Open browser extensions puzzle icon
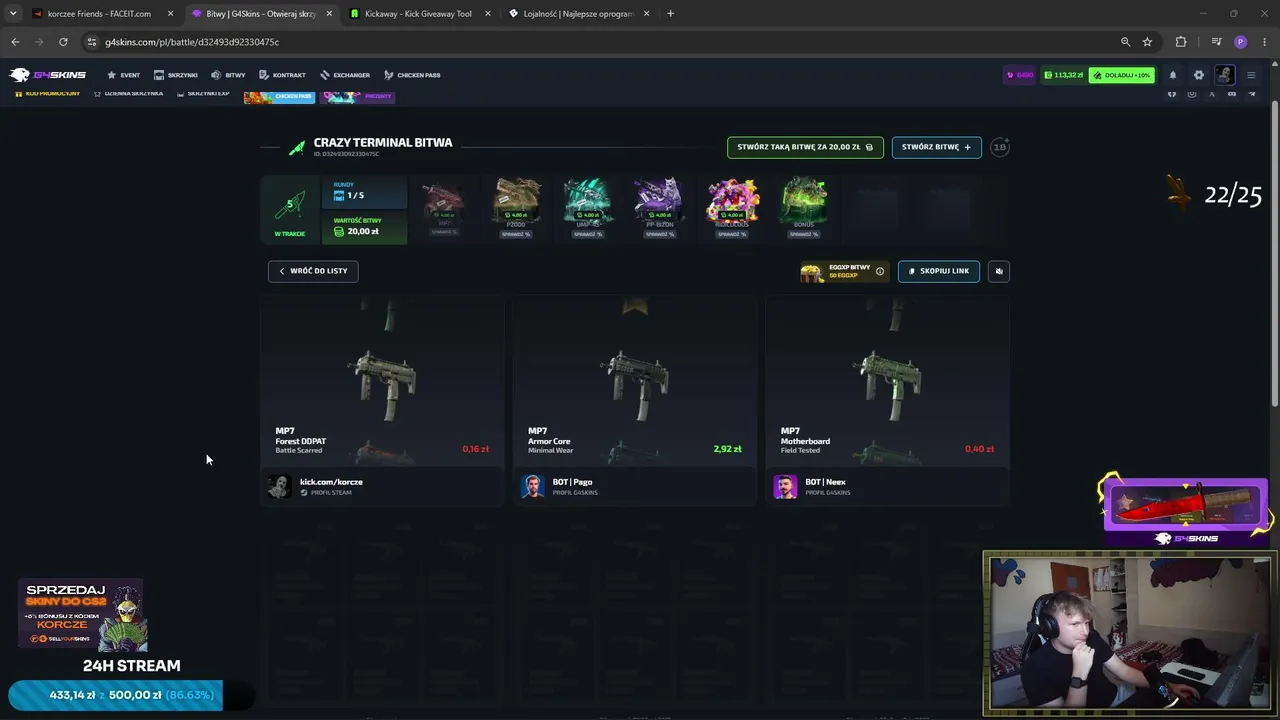This screenshot has width=1280, height=720. (x=1181, y=42)
